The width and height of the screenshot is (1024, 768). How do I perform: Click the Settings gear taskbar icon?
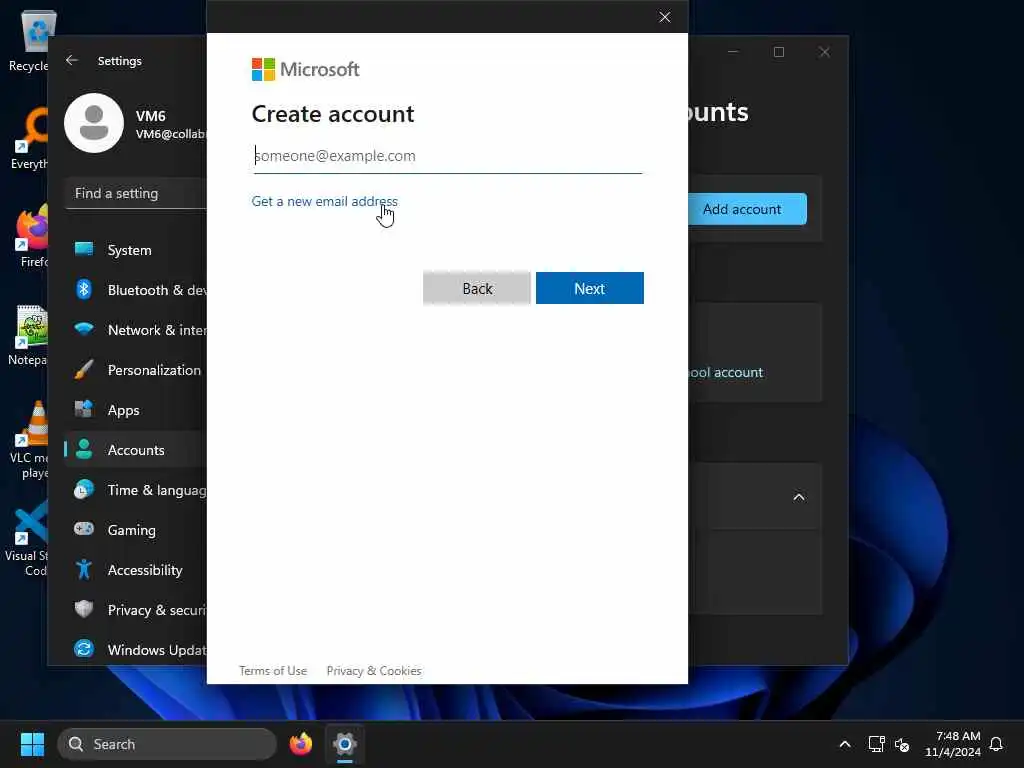pyautogui.click(x=345, y=744)
